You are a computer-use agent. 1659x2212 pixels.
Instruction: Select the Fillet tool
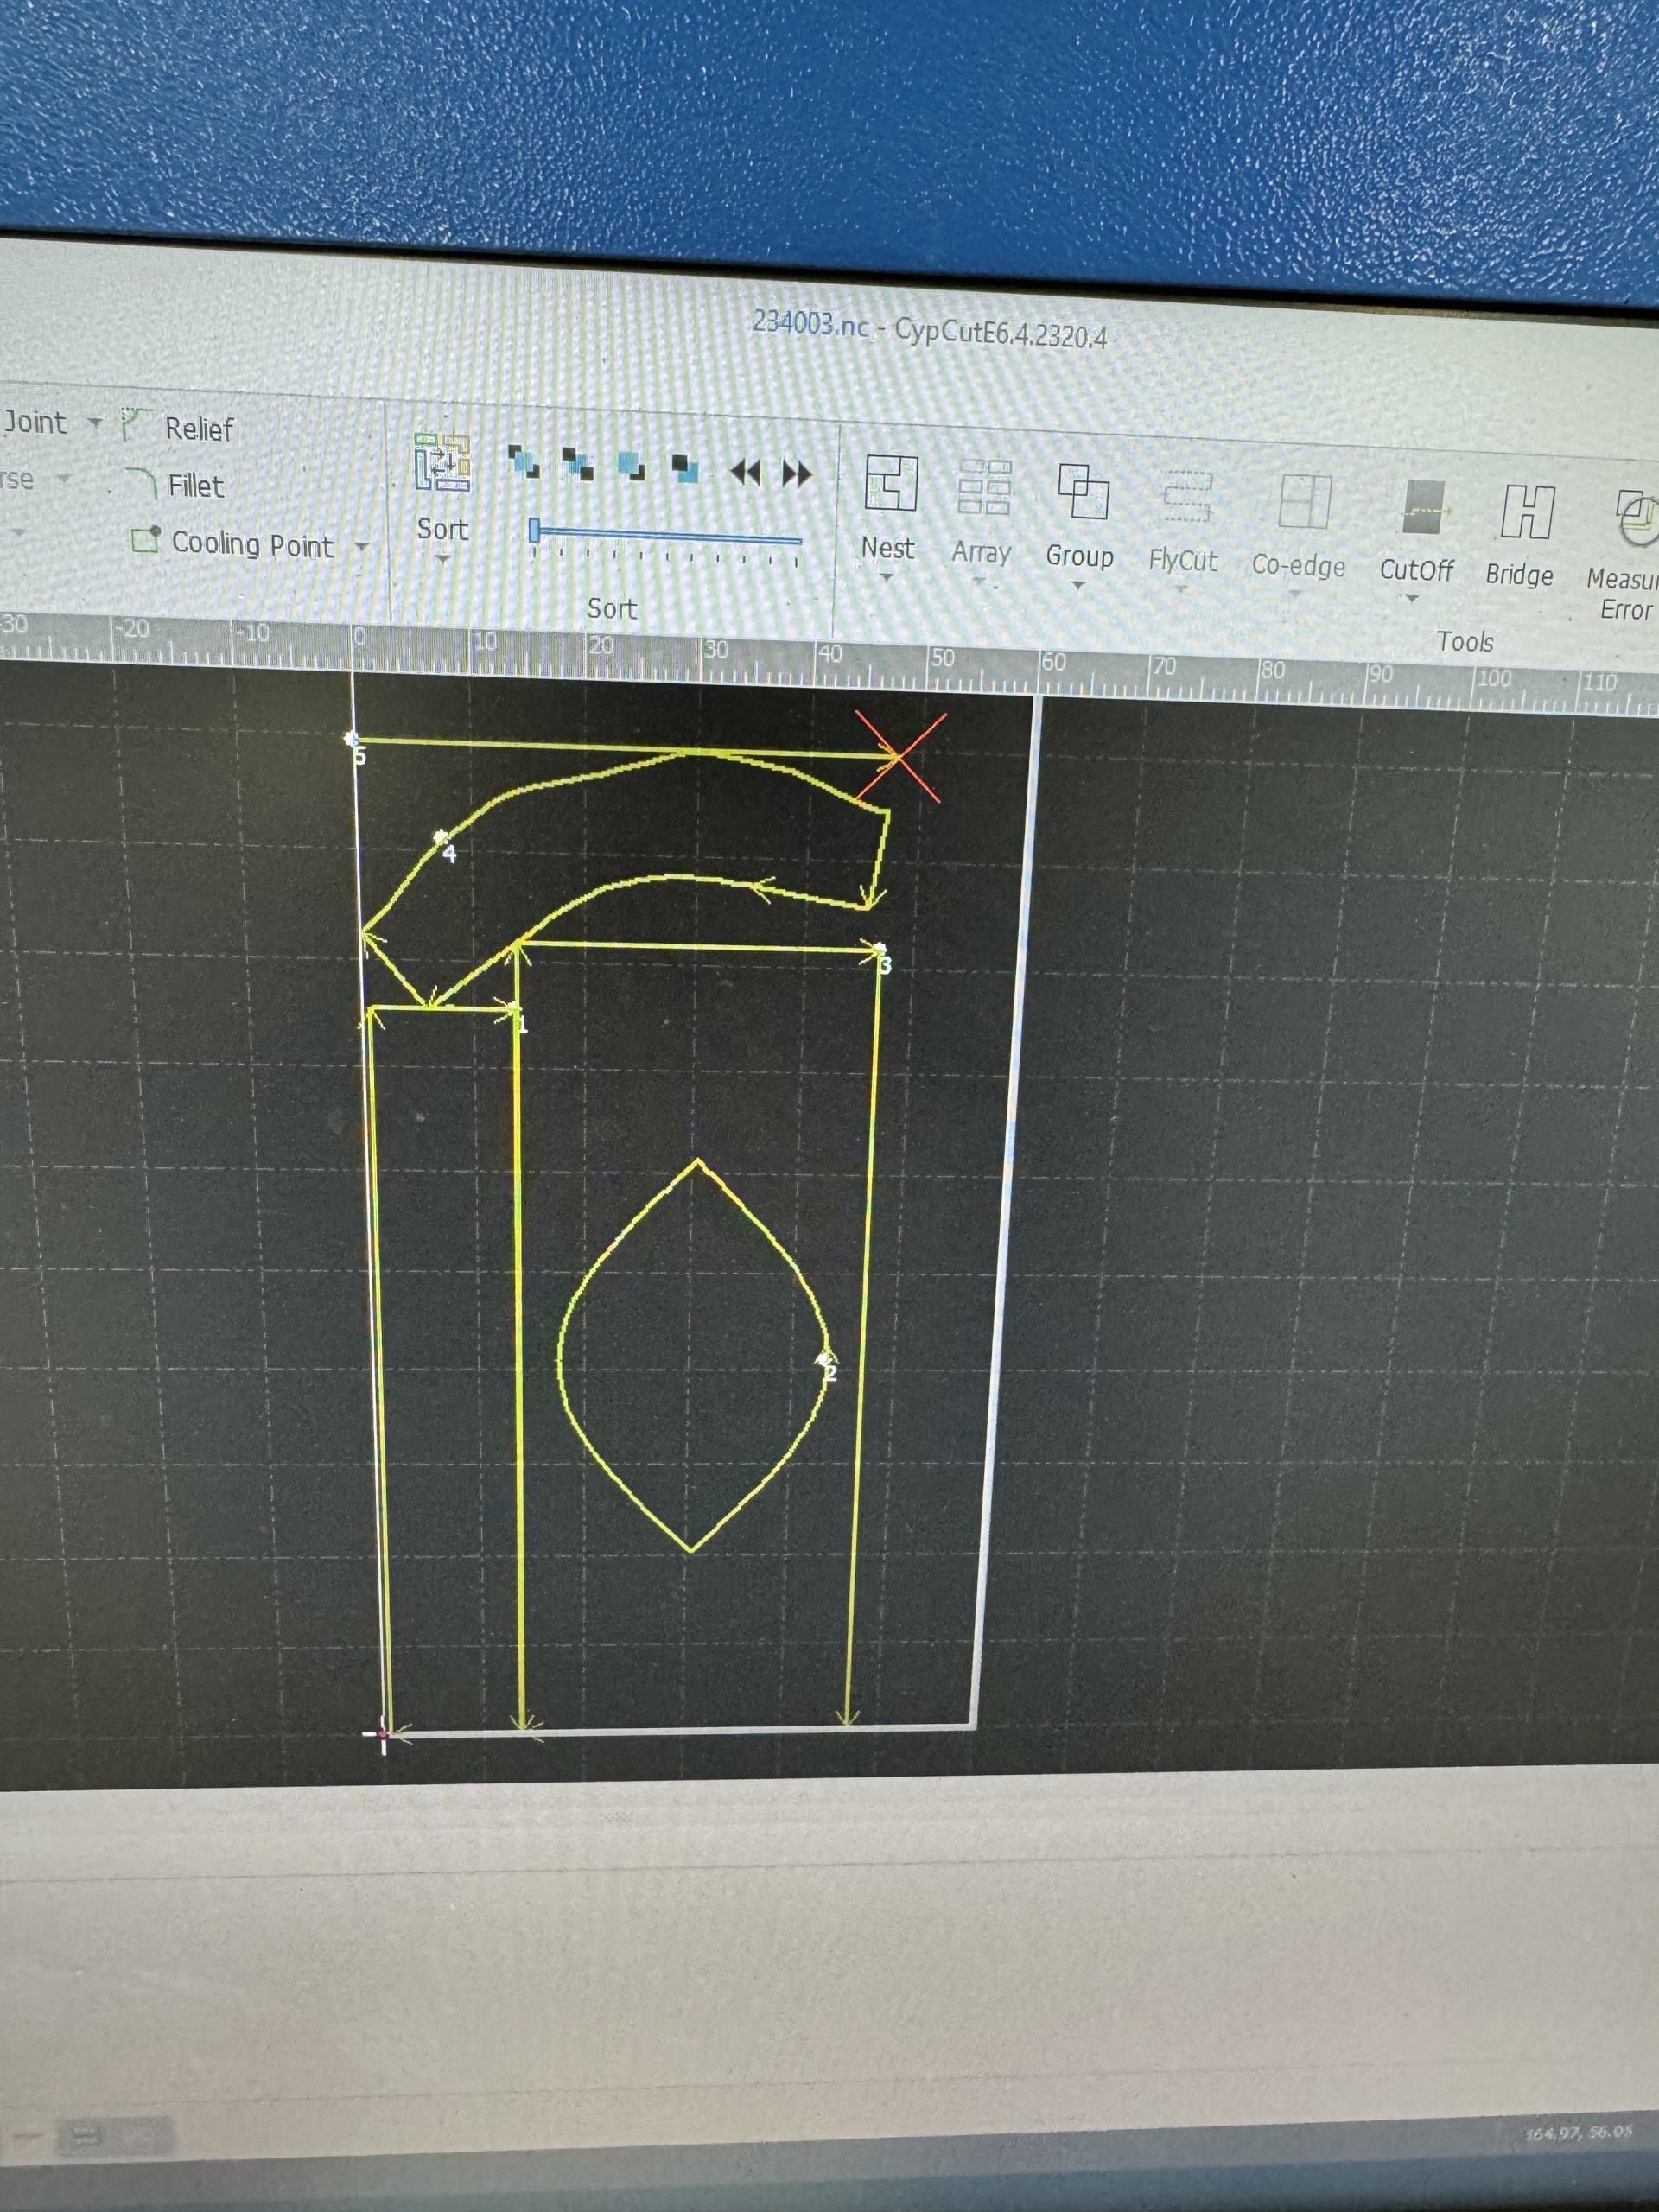coord(143,484)
